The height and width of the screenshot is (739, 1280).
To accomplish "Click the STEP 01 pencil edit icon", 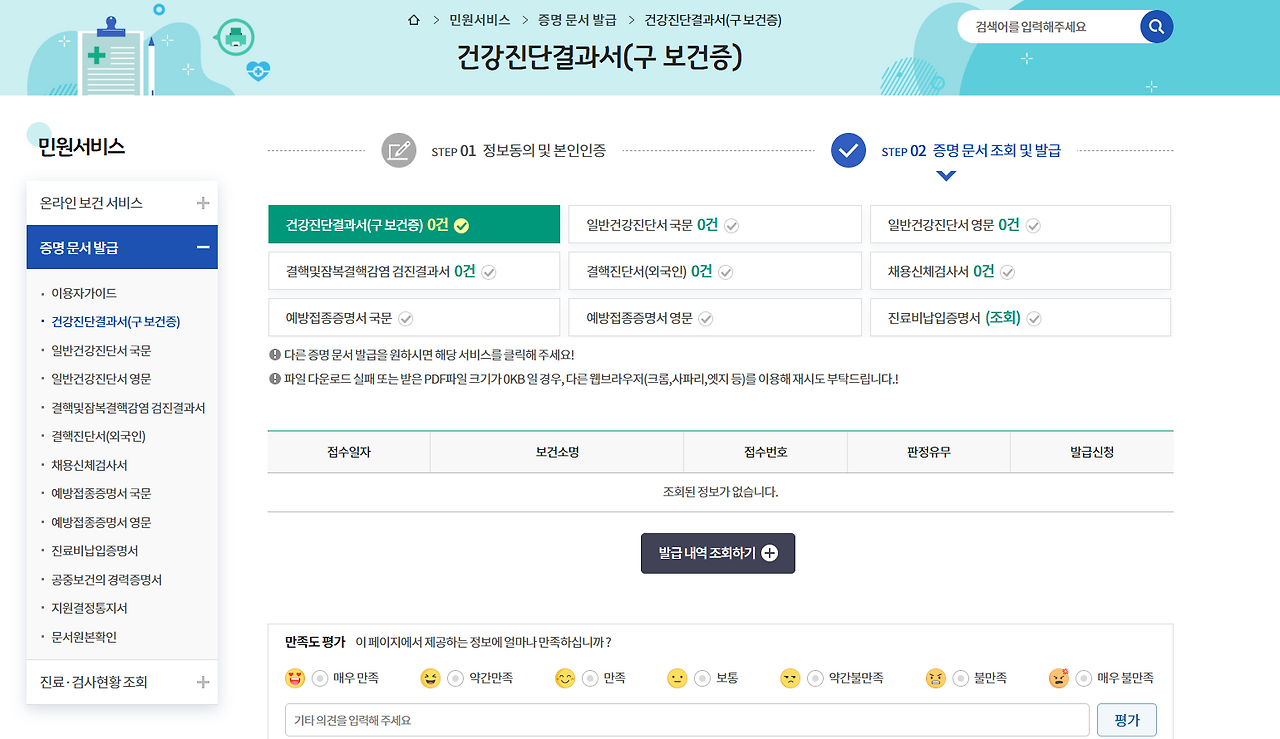I will tap(399, 151).
